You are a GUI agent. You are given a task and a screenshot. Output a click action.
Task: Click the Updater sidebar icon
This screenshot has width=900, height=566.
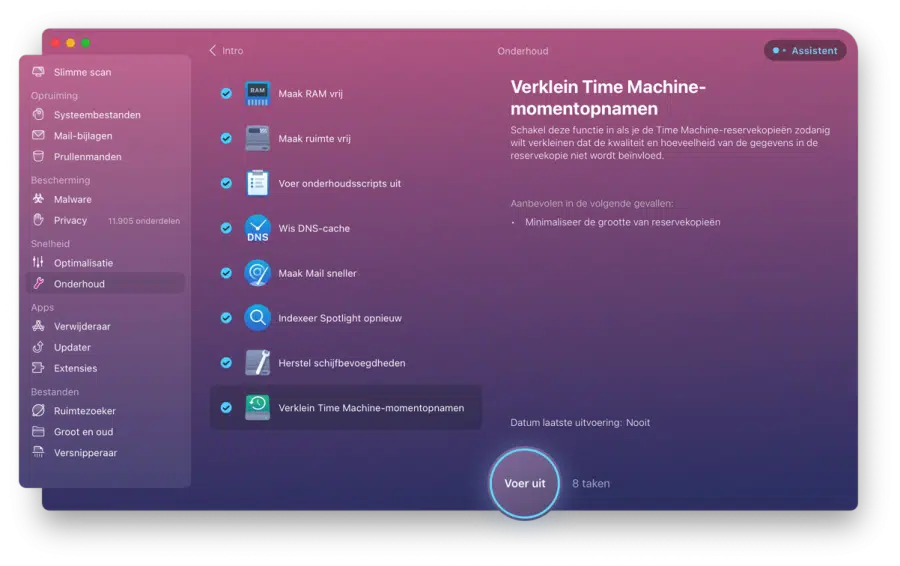coord(38,347)
